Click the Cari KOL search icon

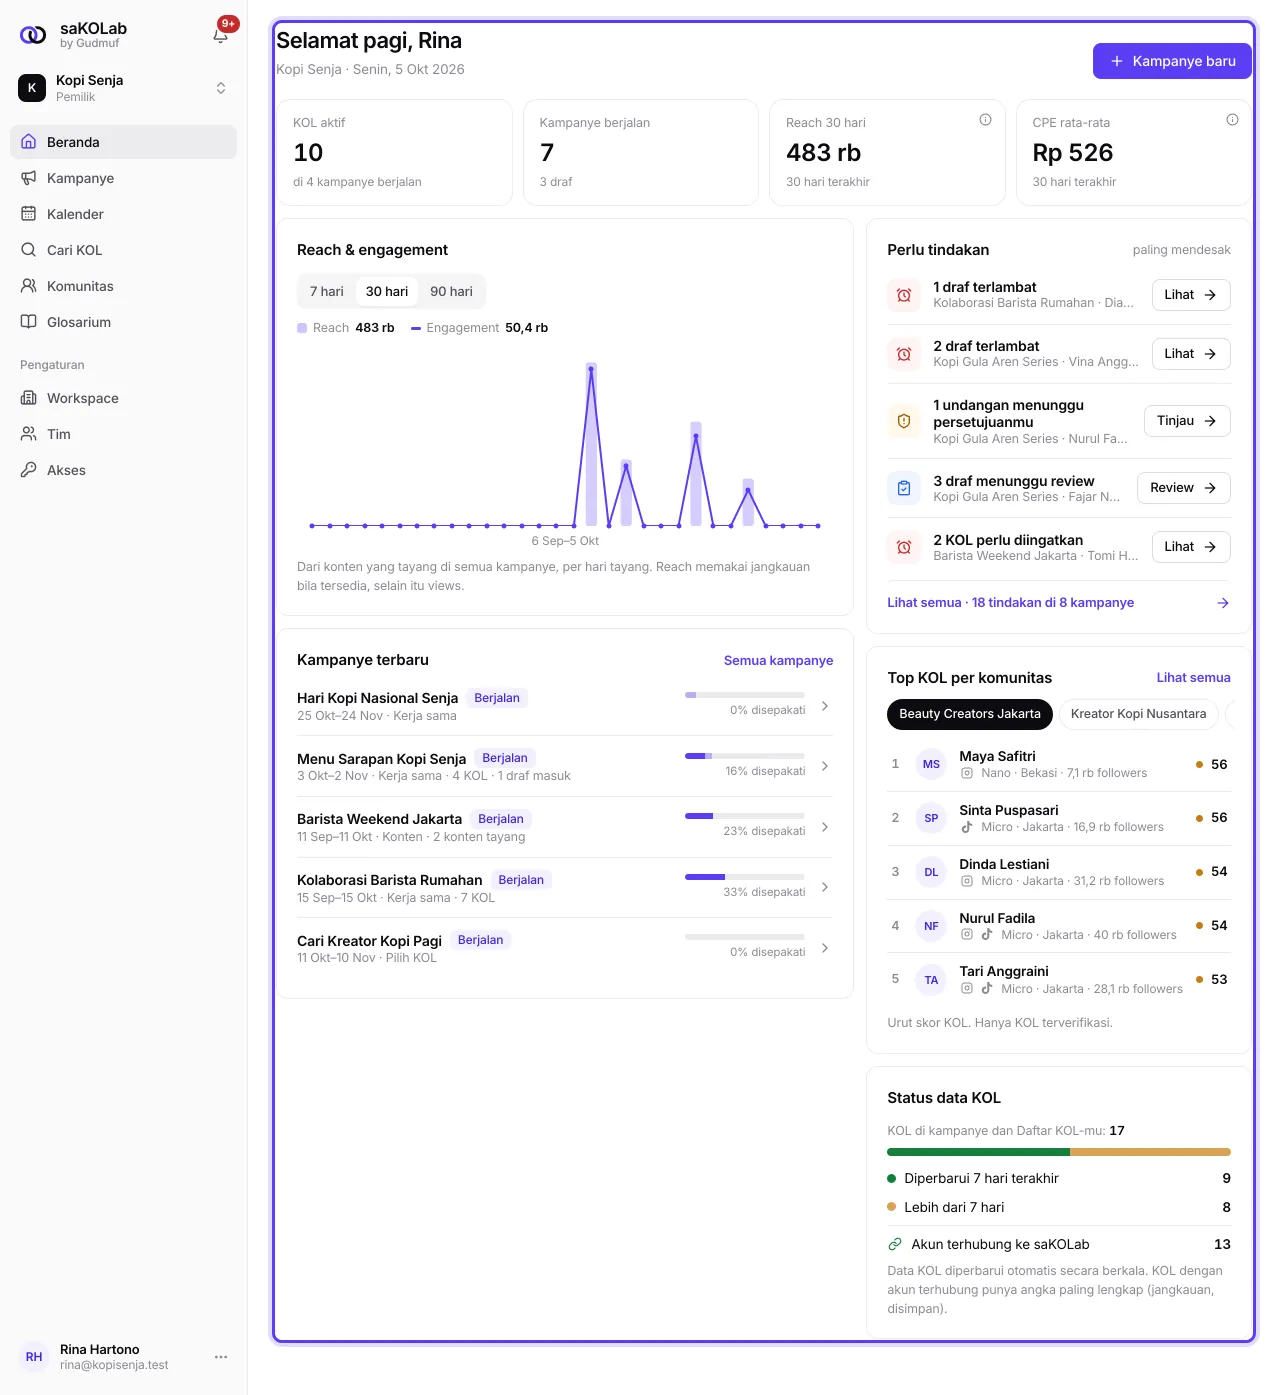click(x=29, y=250)
